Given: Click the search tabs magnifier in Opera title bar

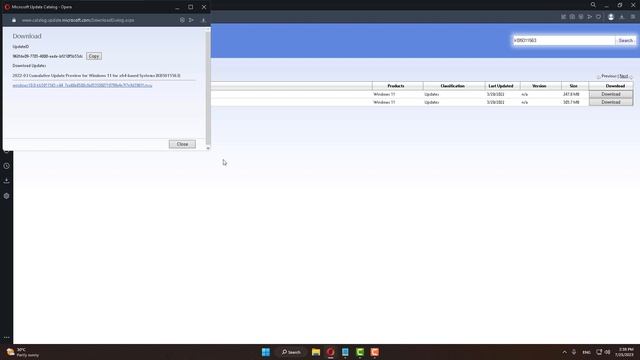Looking at the screenshot, I should pos(593,5).
